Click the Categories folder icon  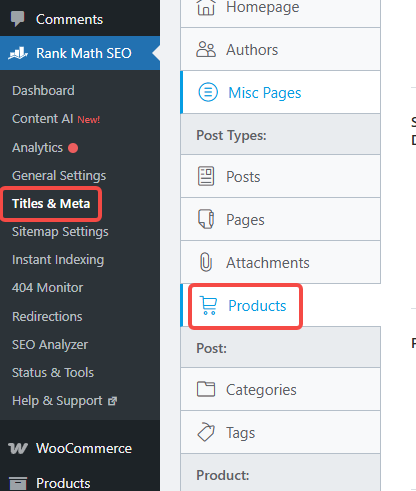coord(206,389)
